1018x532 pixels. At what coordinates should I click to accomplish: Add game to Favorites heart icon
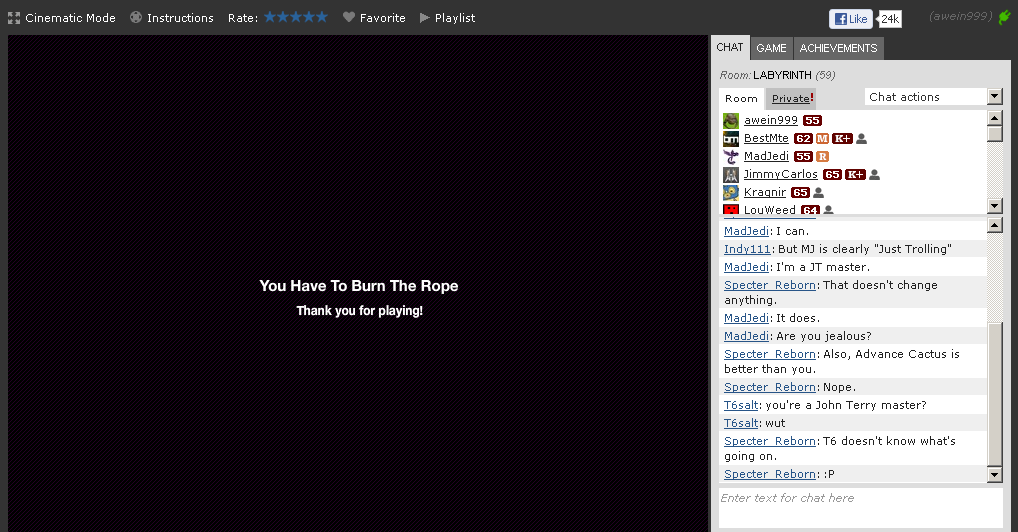[x=349, y=18]
